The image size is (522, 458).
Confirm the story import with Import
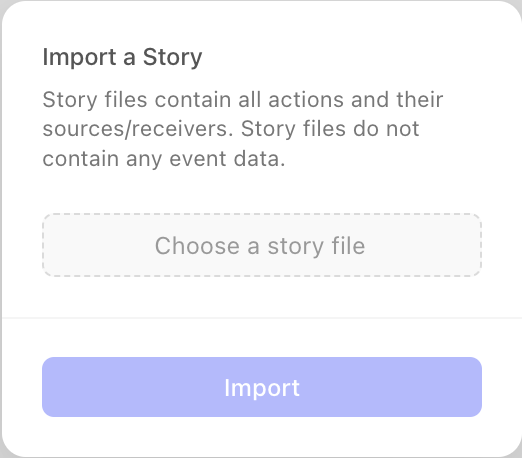[x=262, y=387]
